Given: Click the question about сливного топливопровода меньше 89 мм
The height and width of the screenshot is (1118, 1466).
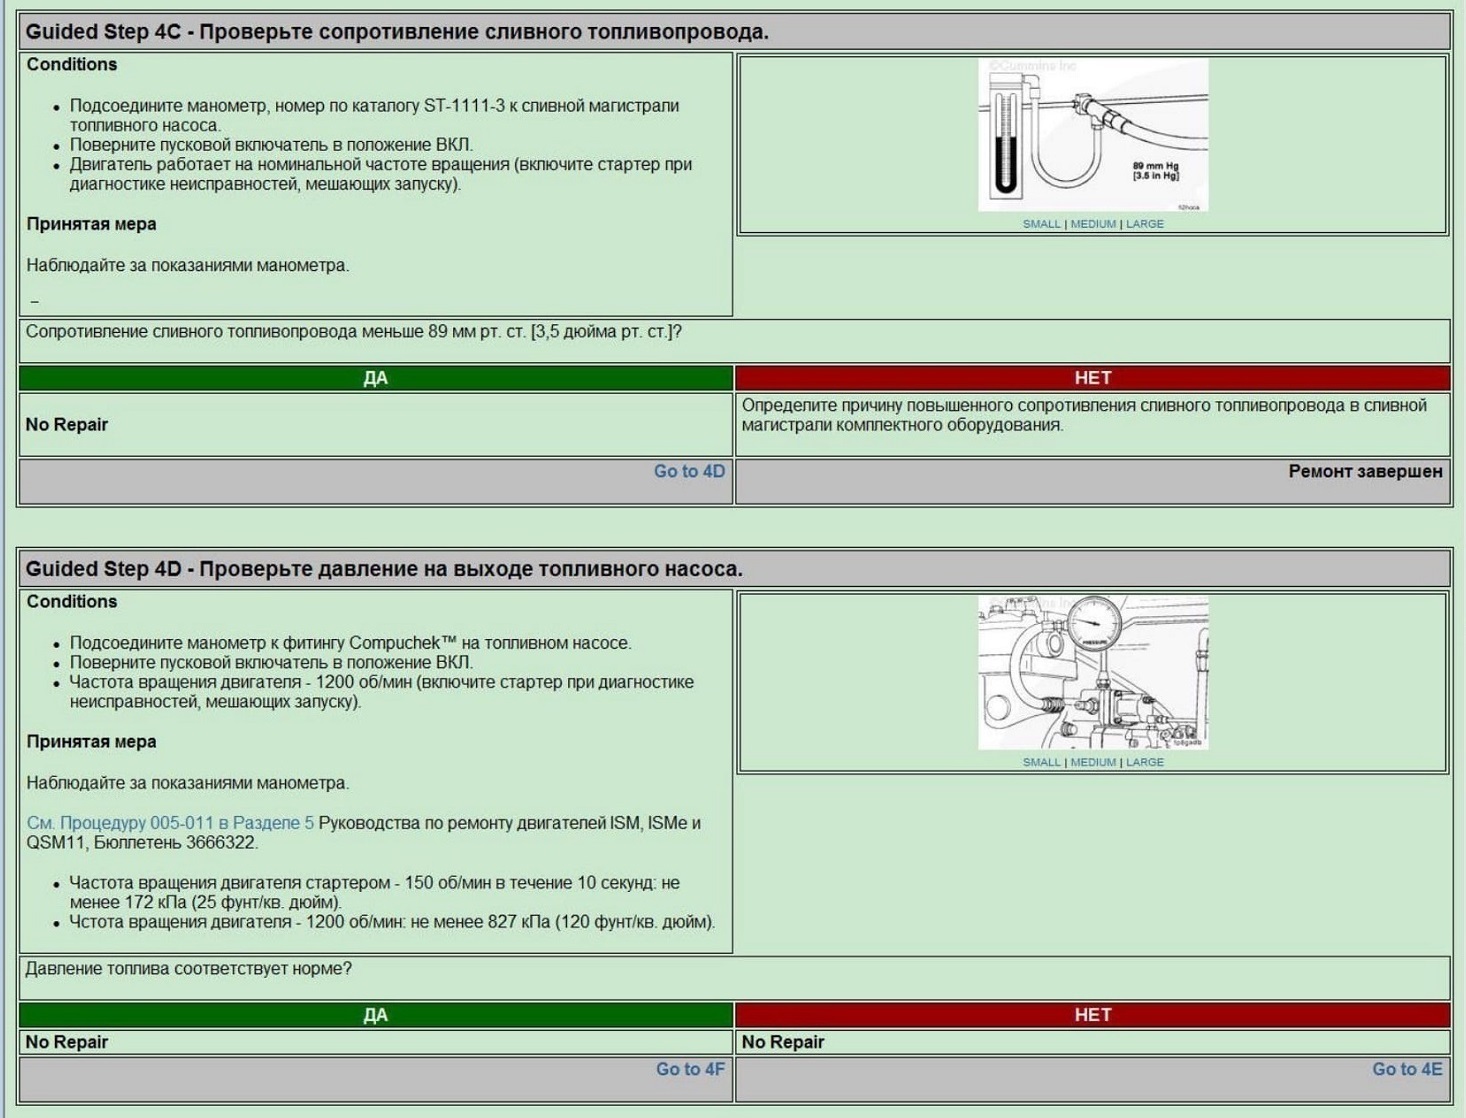Looking at the screenshot, I should click(353, 332).
